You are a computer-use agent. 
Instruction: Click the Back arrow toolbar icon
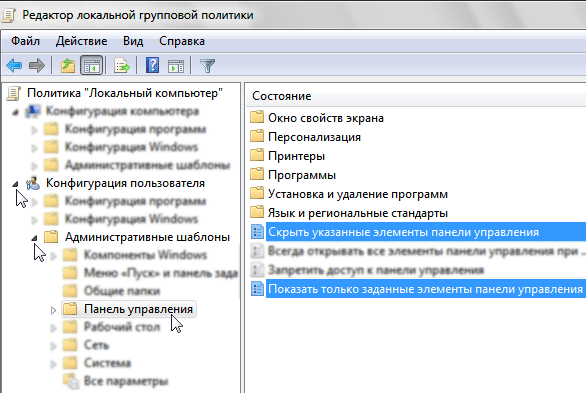(14, 66)
